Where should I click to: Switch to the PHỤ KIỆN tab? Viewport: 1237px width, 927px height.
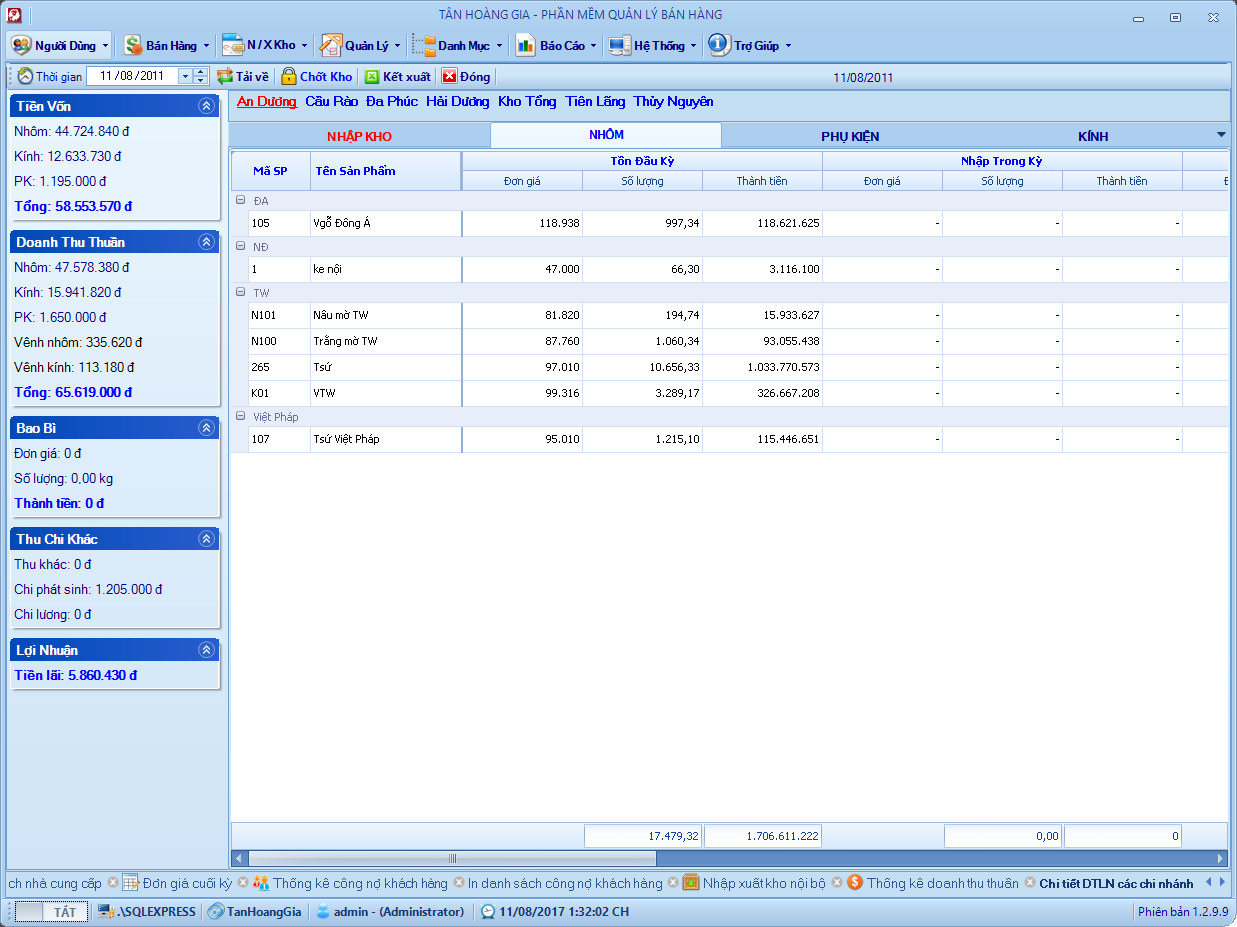point(850,136)
